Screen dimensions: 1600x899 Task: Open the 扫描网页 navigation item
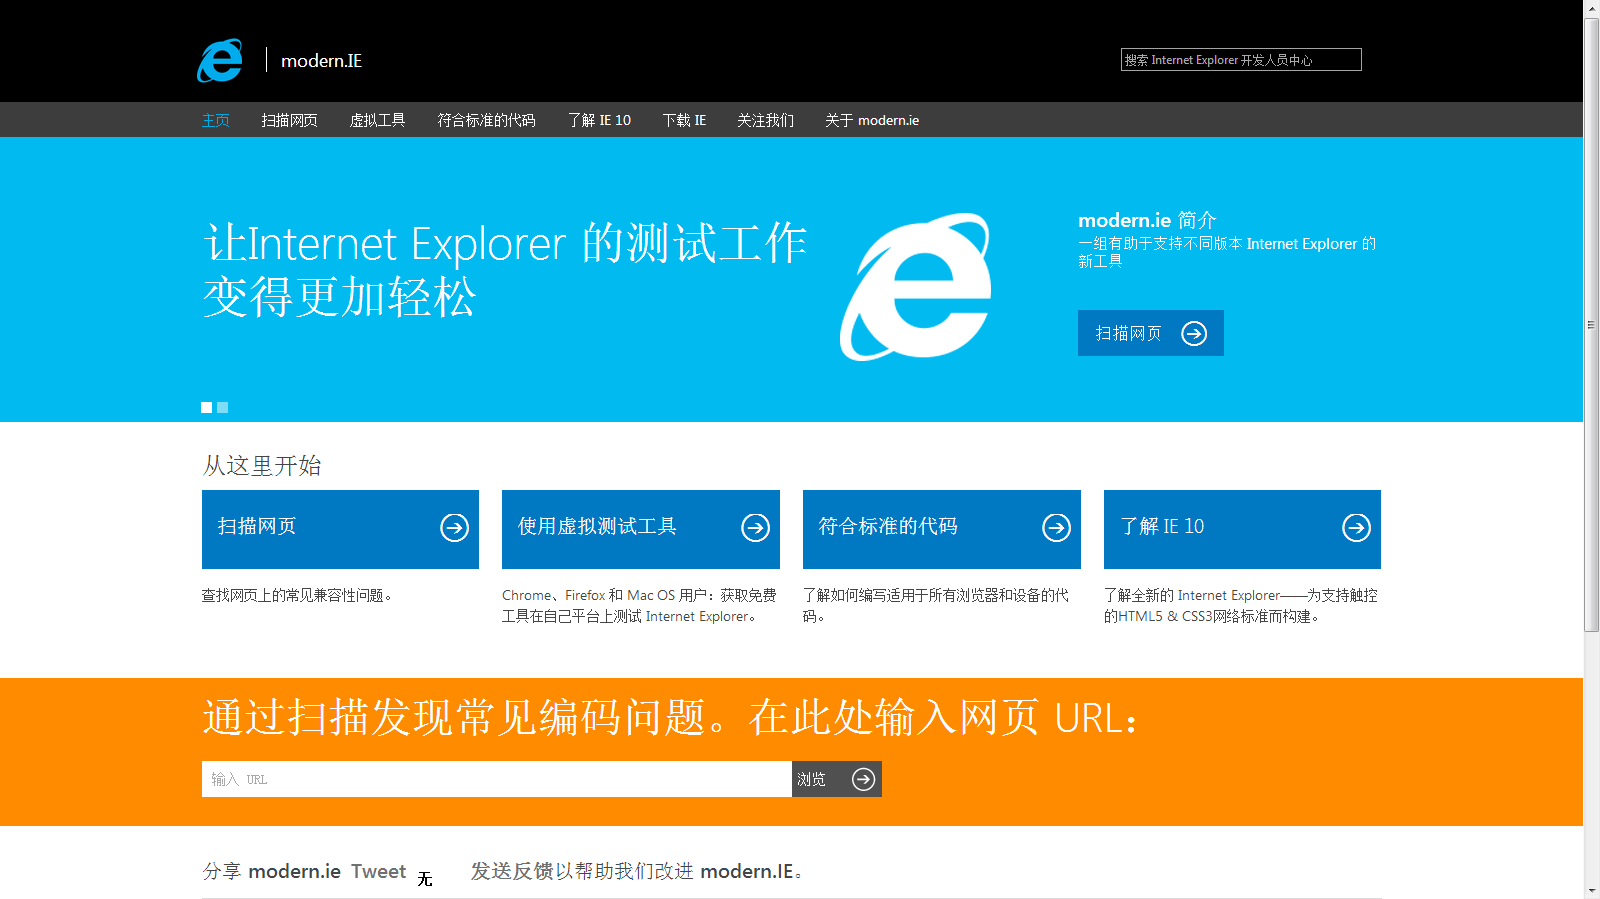coord(289,120)
